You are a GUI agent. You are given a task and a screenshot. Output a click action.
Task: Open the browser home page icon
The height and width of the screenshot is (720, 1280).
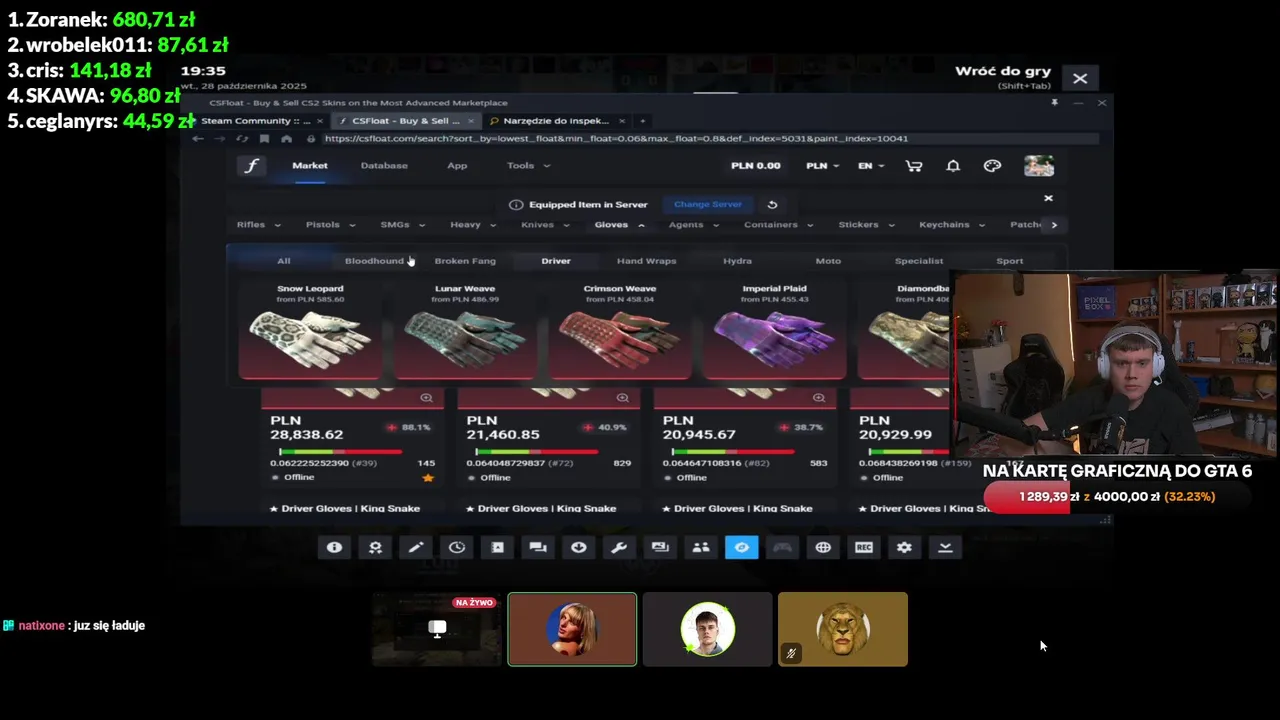[x=286, y=138]
